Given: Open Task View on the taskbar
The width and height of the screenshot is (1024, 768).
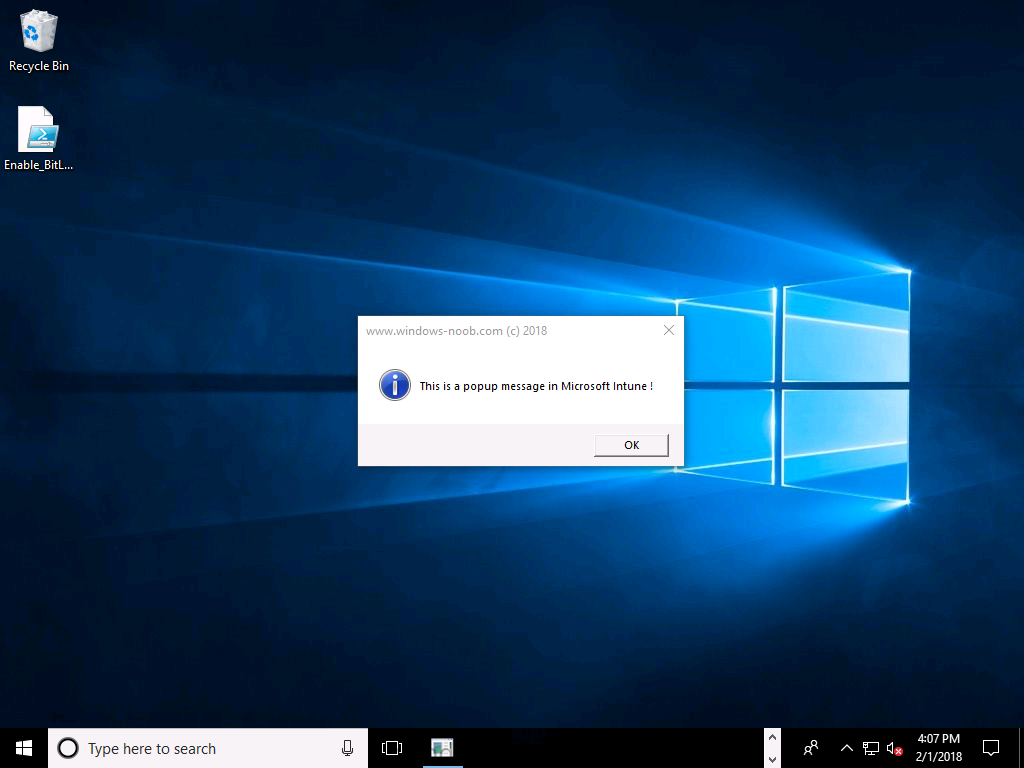Looking at the screenshot, I should pos(392,748).
